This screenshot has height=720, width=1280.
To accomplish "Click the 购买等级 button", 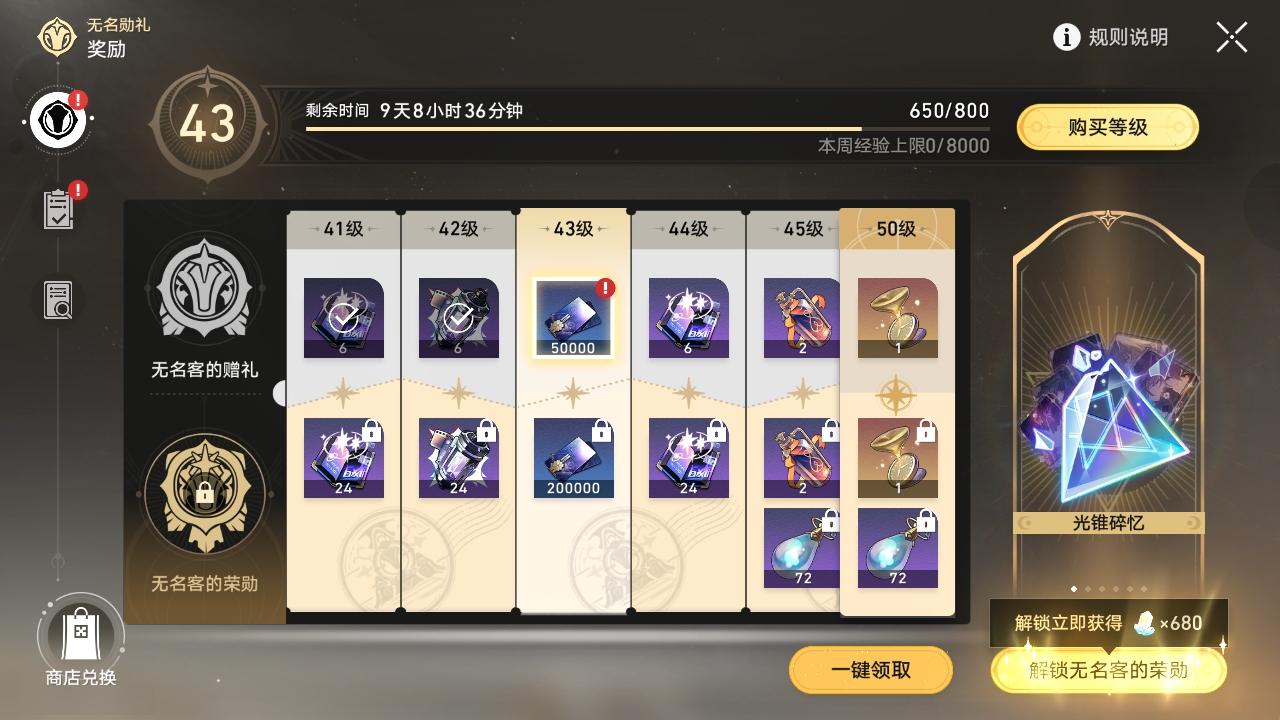I will [x=1107, y=127].
